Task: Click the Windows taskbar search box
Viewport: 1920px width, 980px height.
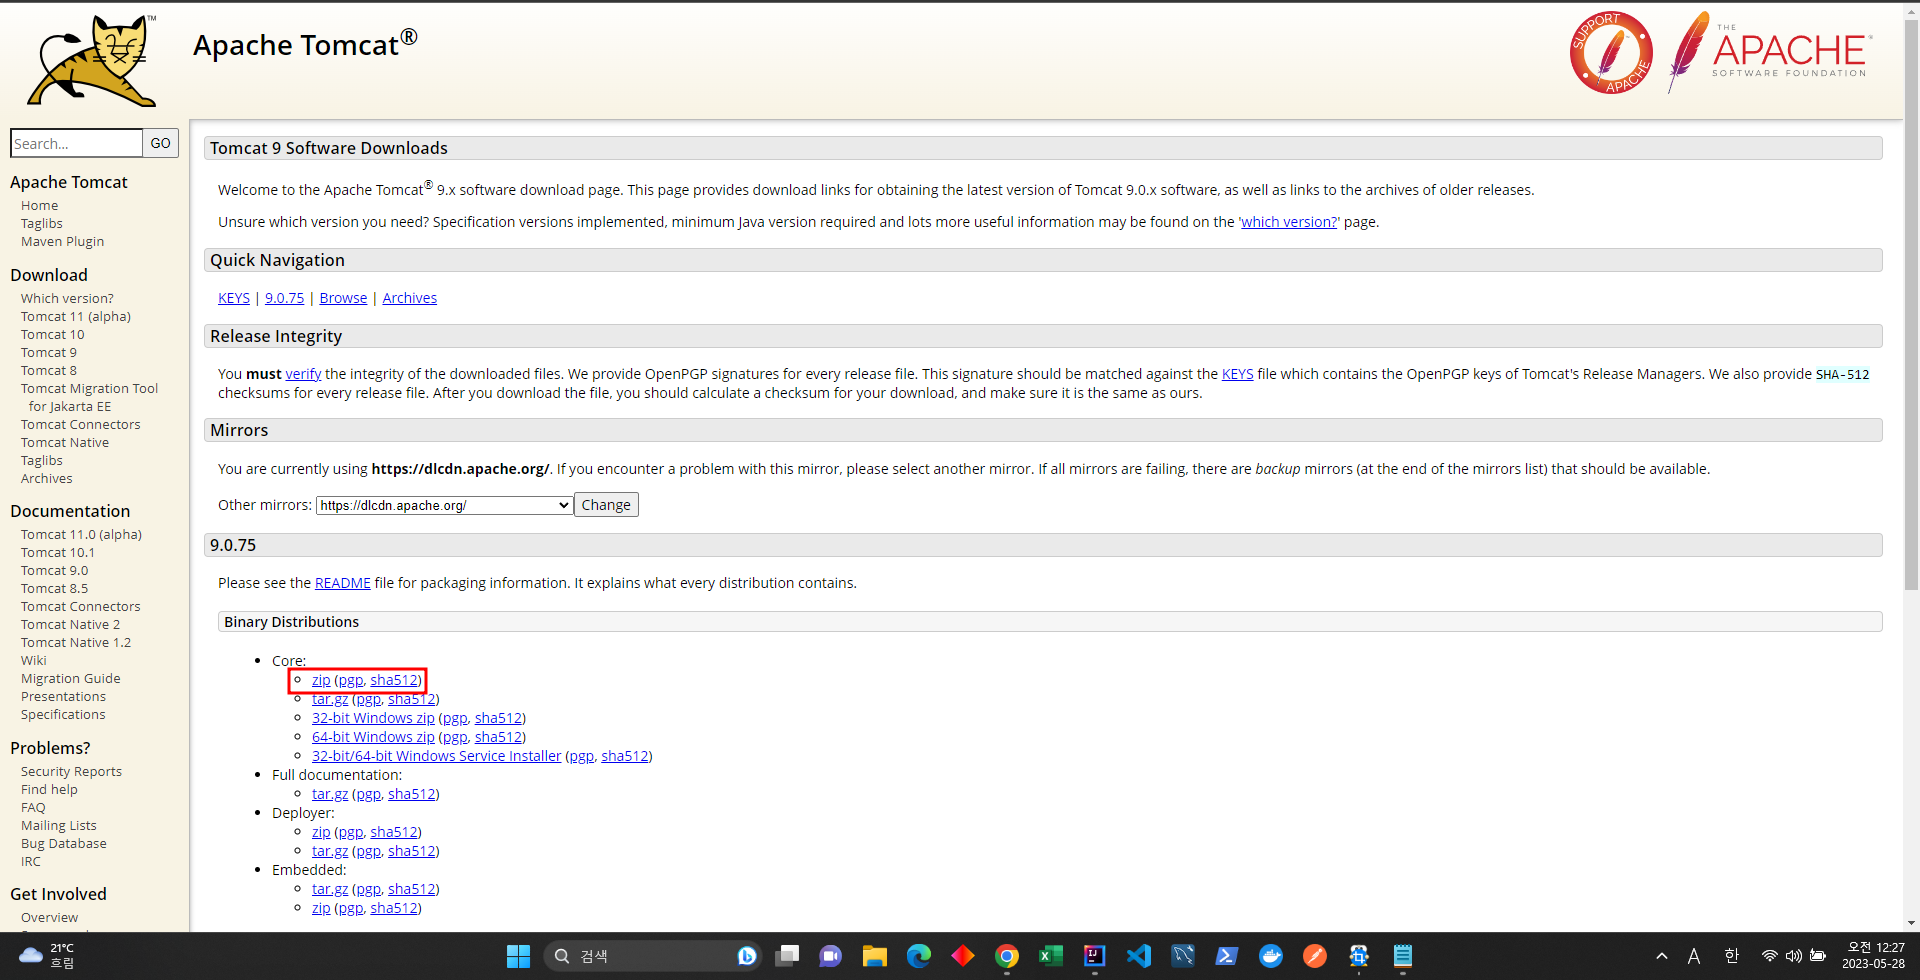Action: (653, 956)
